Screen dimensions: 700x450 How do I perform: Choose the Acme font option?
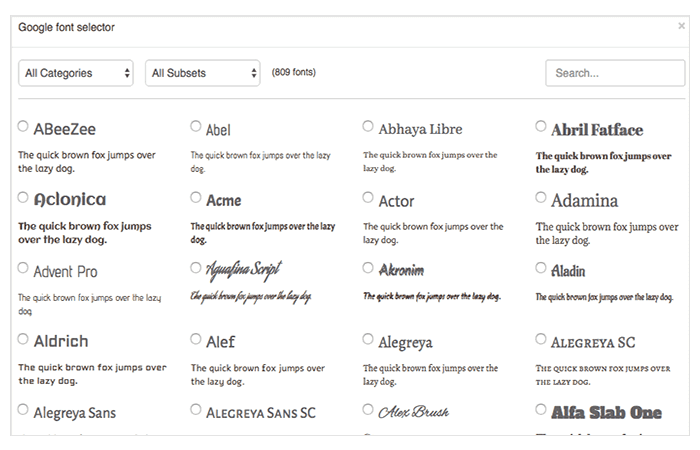click(x=196, y=198)
